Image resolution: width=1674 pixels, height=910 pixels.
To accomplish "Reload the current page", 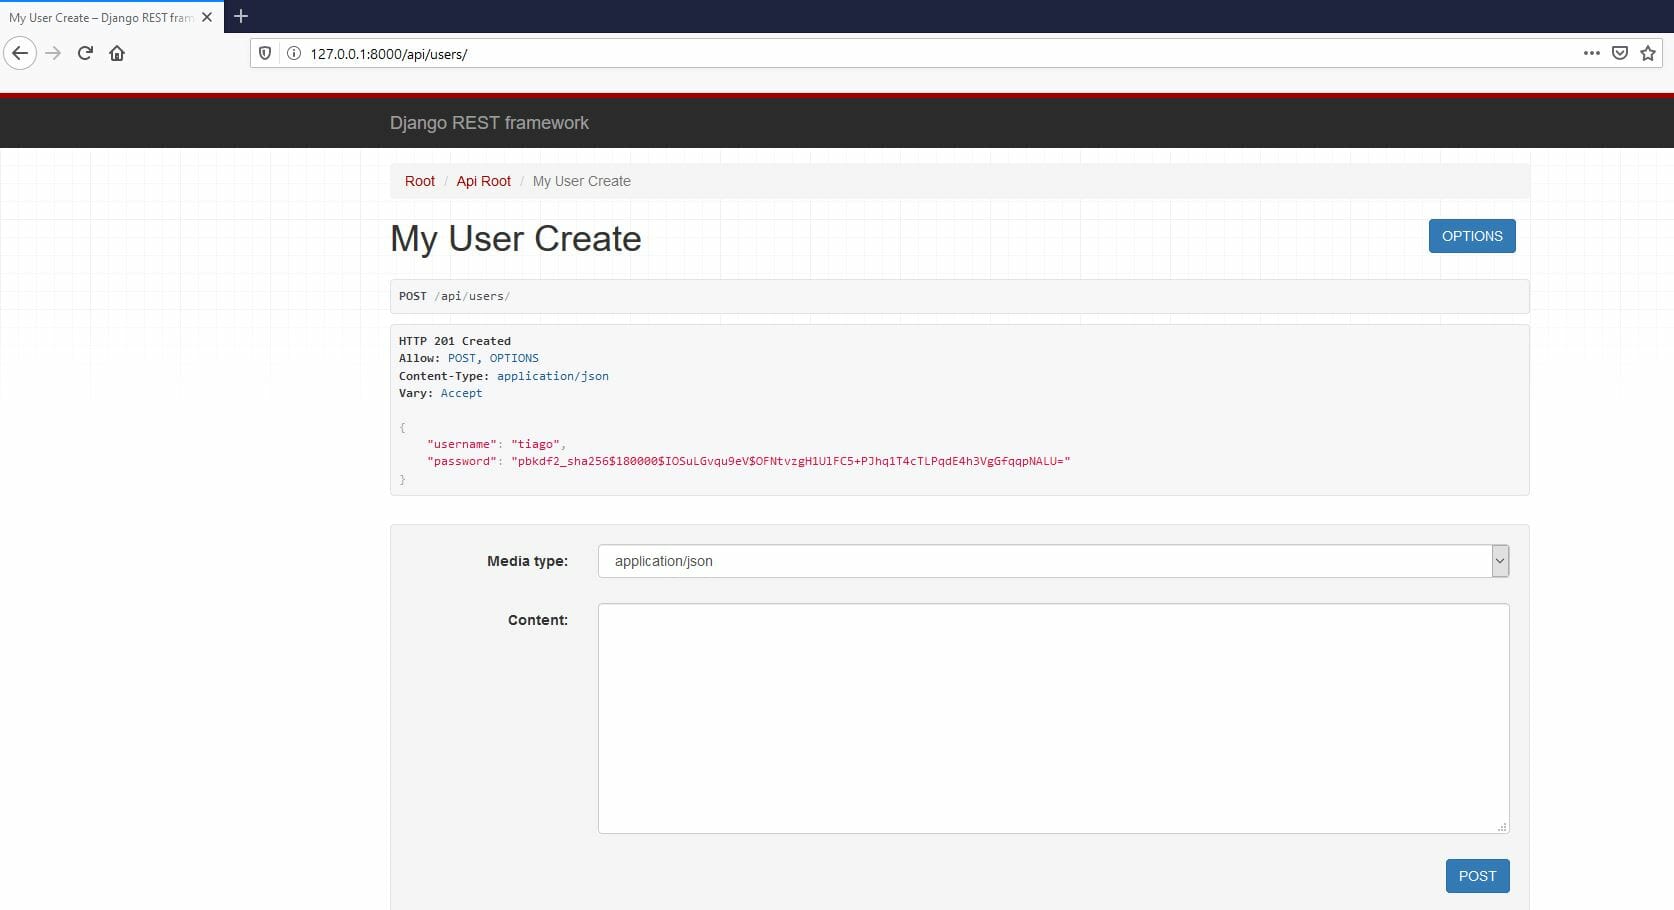I will pos(85,53).
